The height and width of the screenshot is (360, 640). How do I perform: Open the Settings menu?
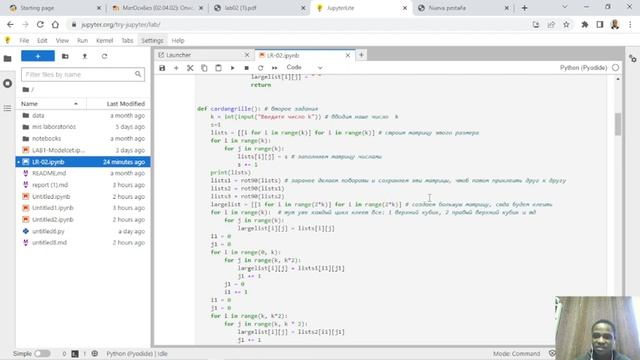point(152,40)
